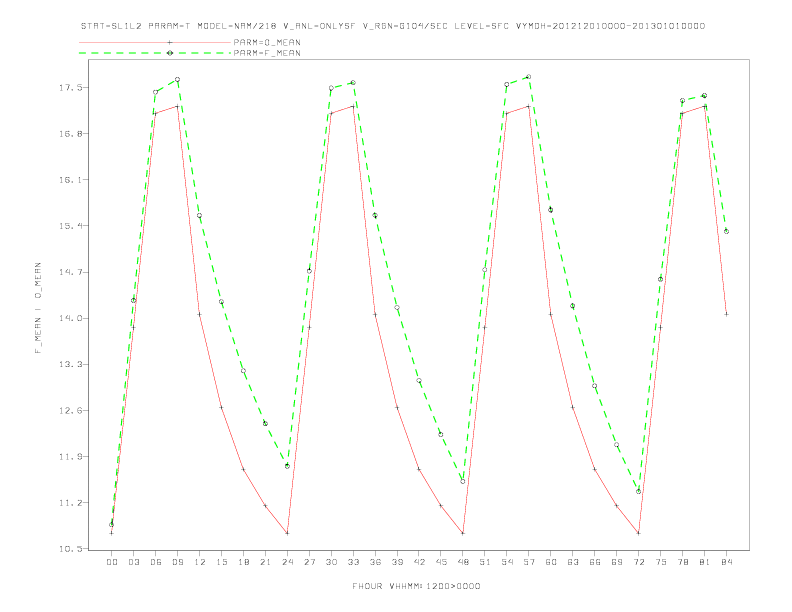Click the 54 forecast hour tick label
Viewport: 792px width, 612px height.
507,562
